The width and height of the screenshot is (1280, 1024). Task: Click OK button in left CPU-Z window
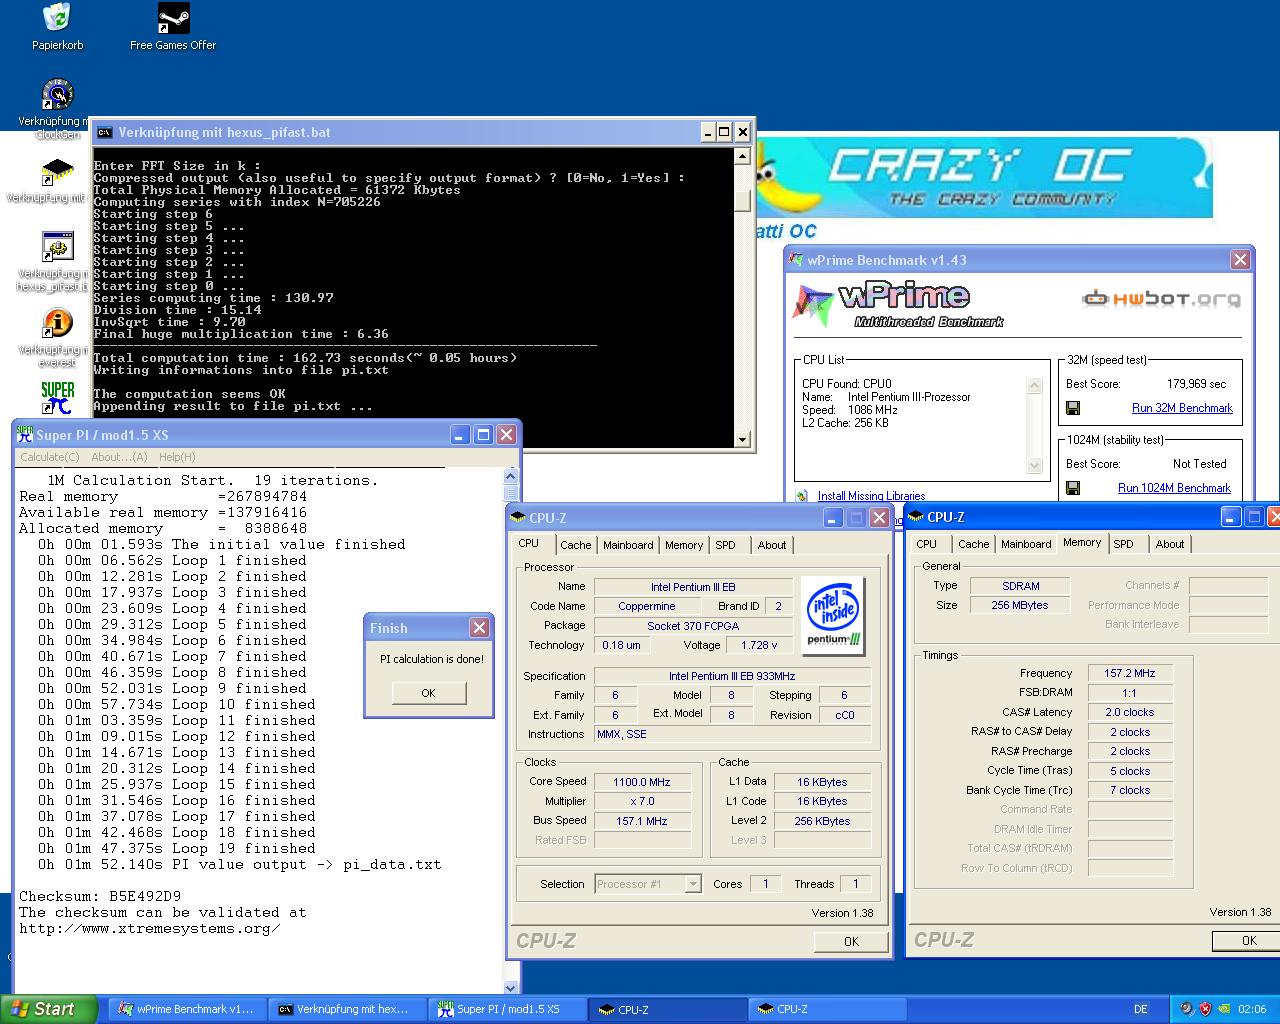(851, 941)
